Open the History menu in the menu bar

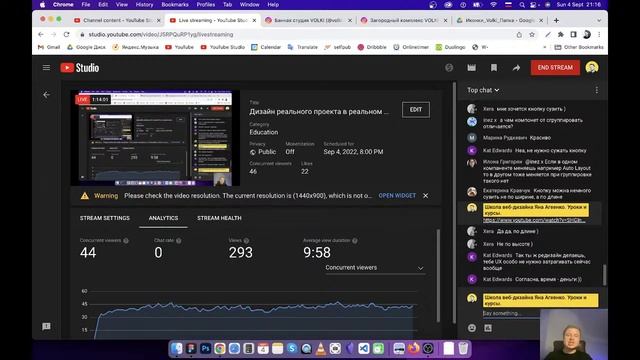[144, 5]
